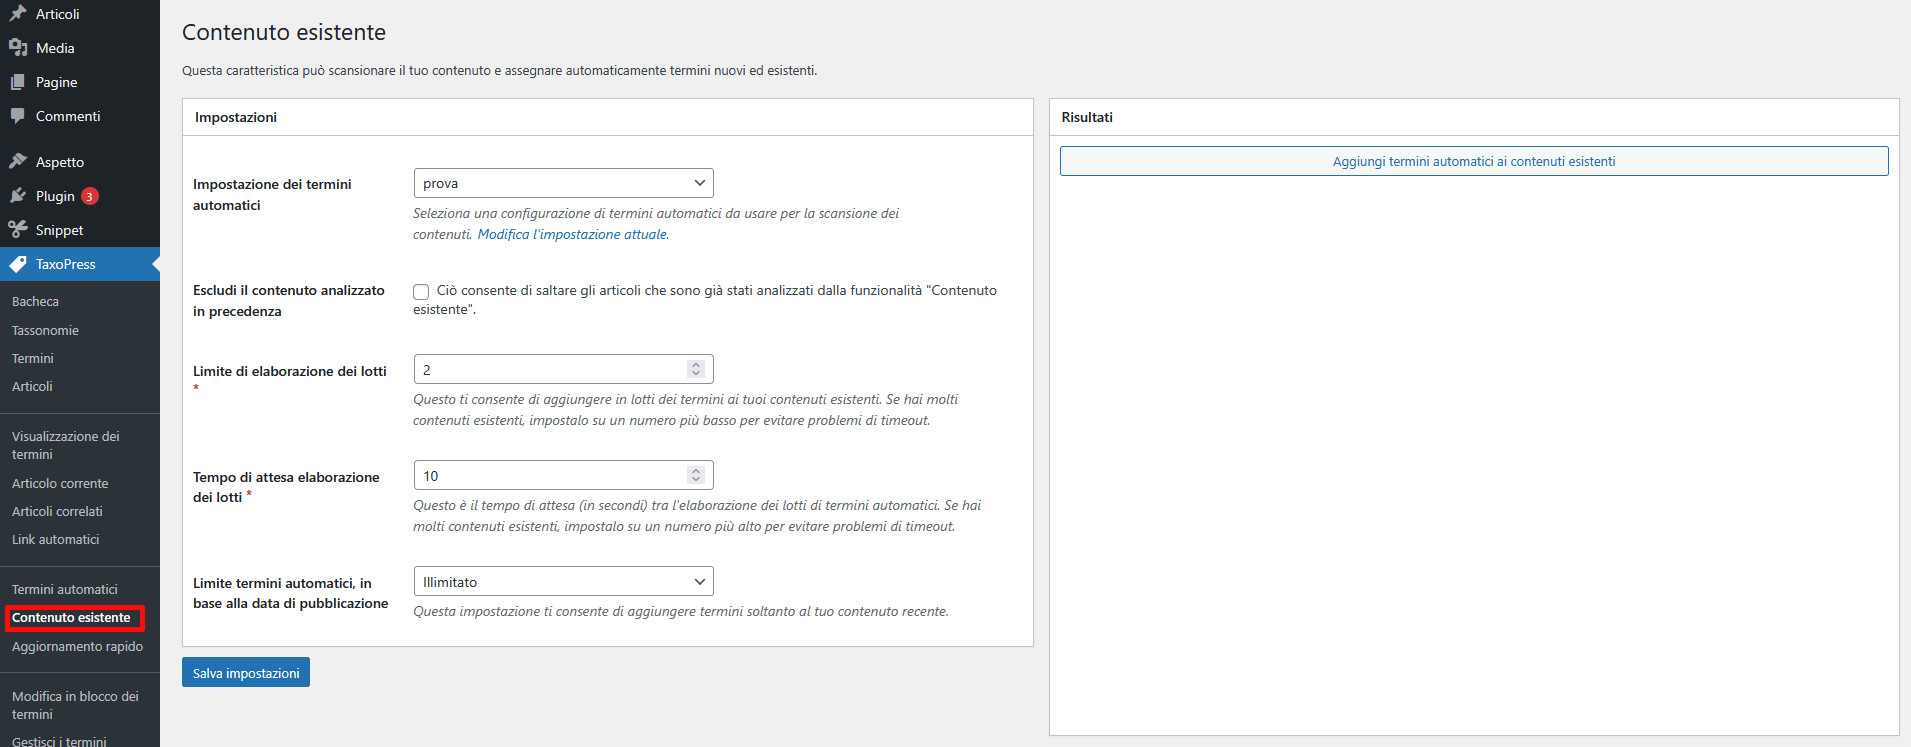Click the Contenuto esistente page heading

point(284,32)
